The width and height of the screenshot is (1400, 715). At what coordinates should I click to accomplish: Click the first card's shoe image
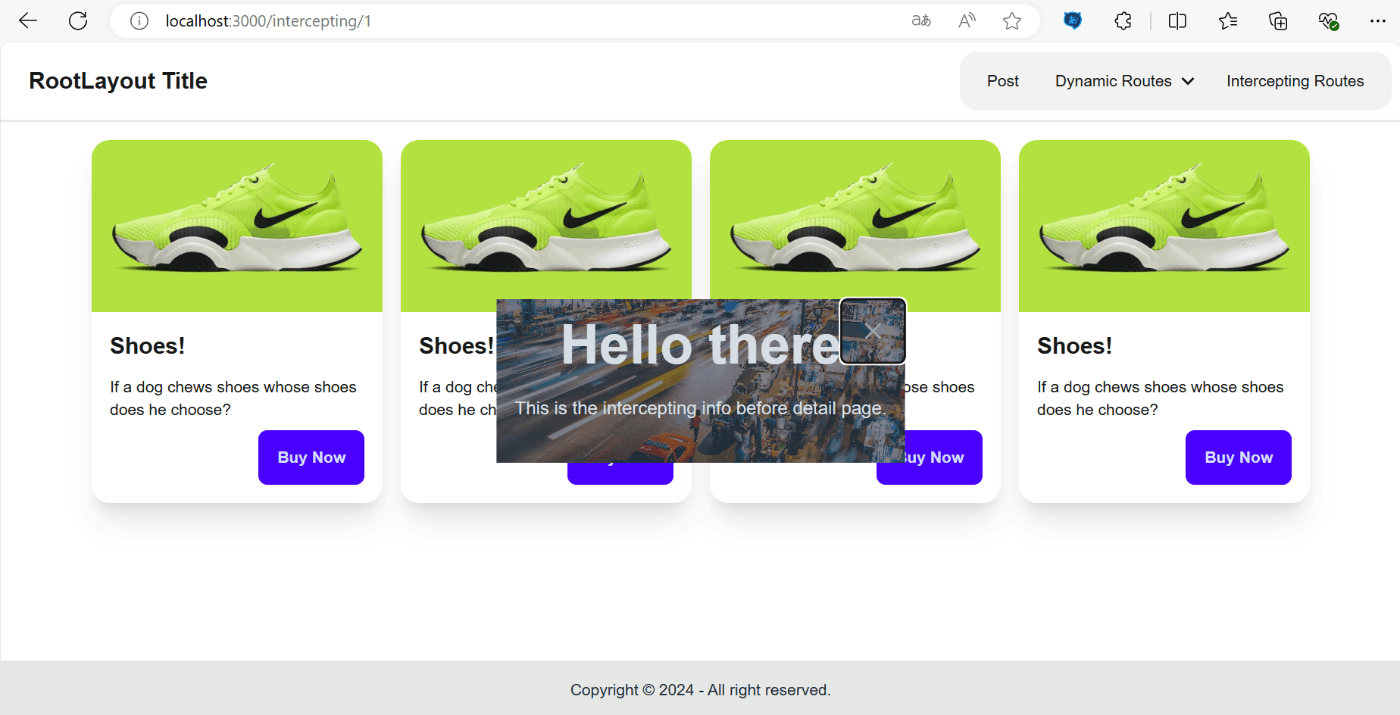coord(237,226)
